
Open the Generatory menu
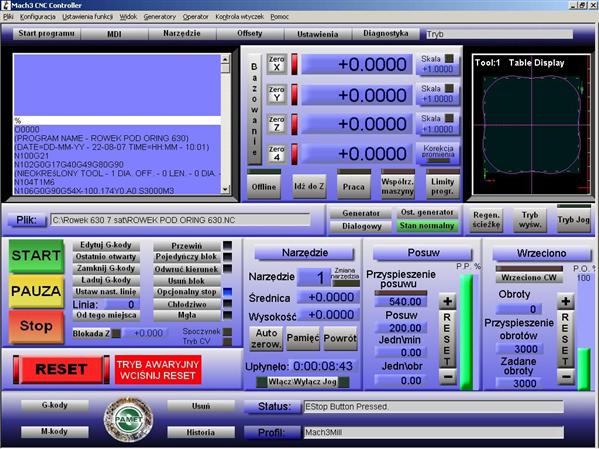coord(160,17)
